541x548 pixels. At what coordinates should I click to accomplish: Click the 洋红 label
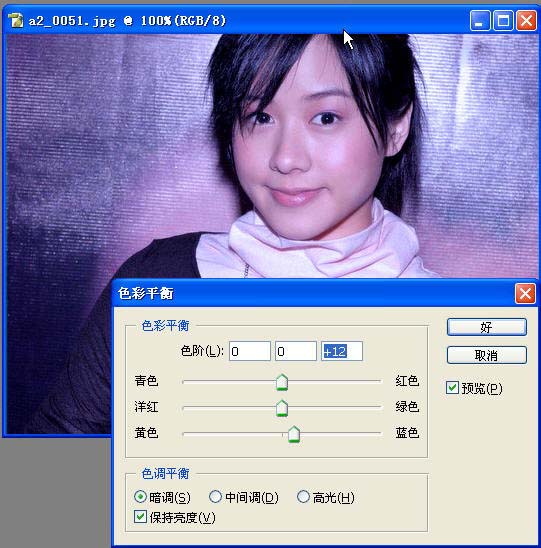tap(146, 406)
